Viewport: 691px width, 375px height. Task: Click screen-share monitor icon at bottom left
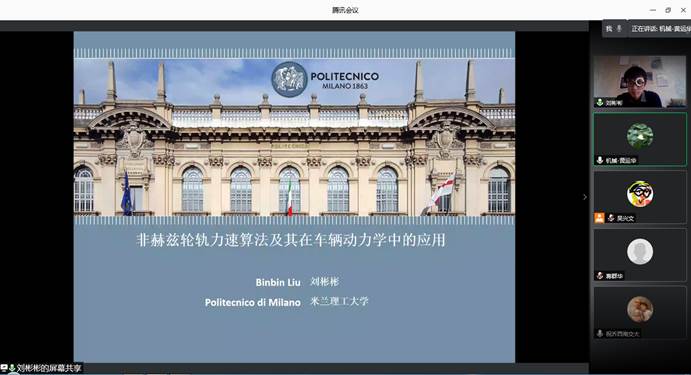point(4,368)
